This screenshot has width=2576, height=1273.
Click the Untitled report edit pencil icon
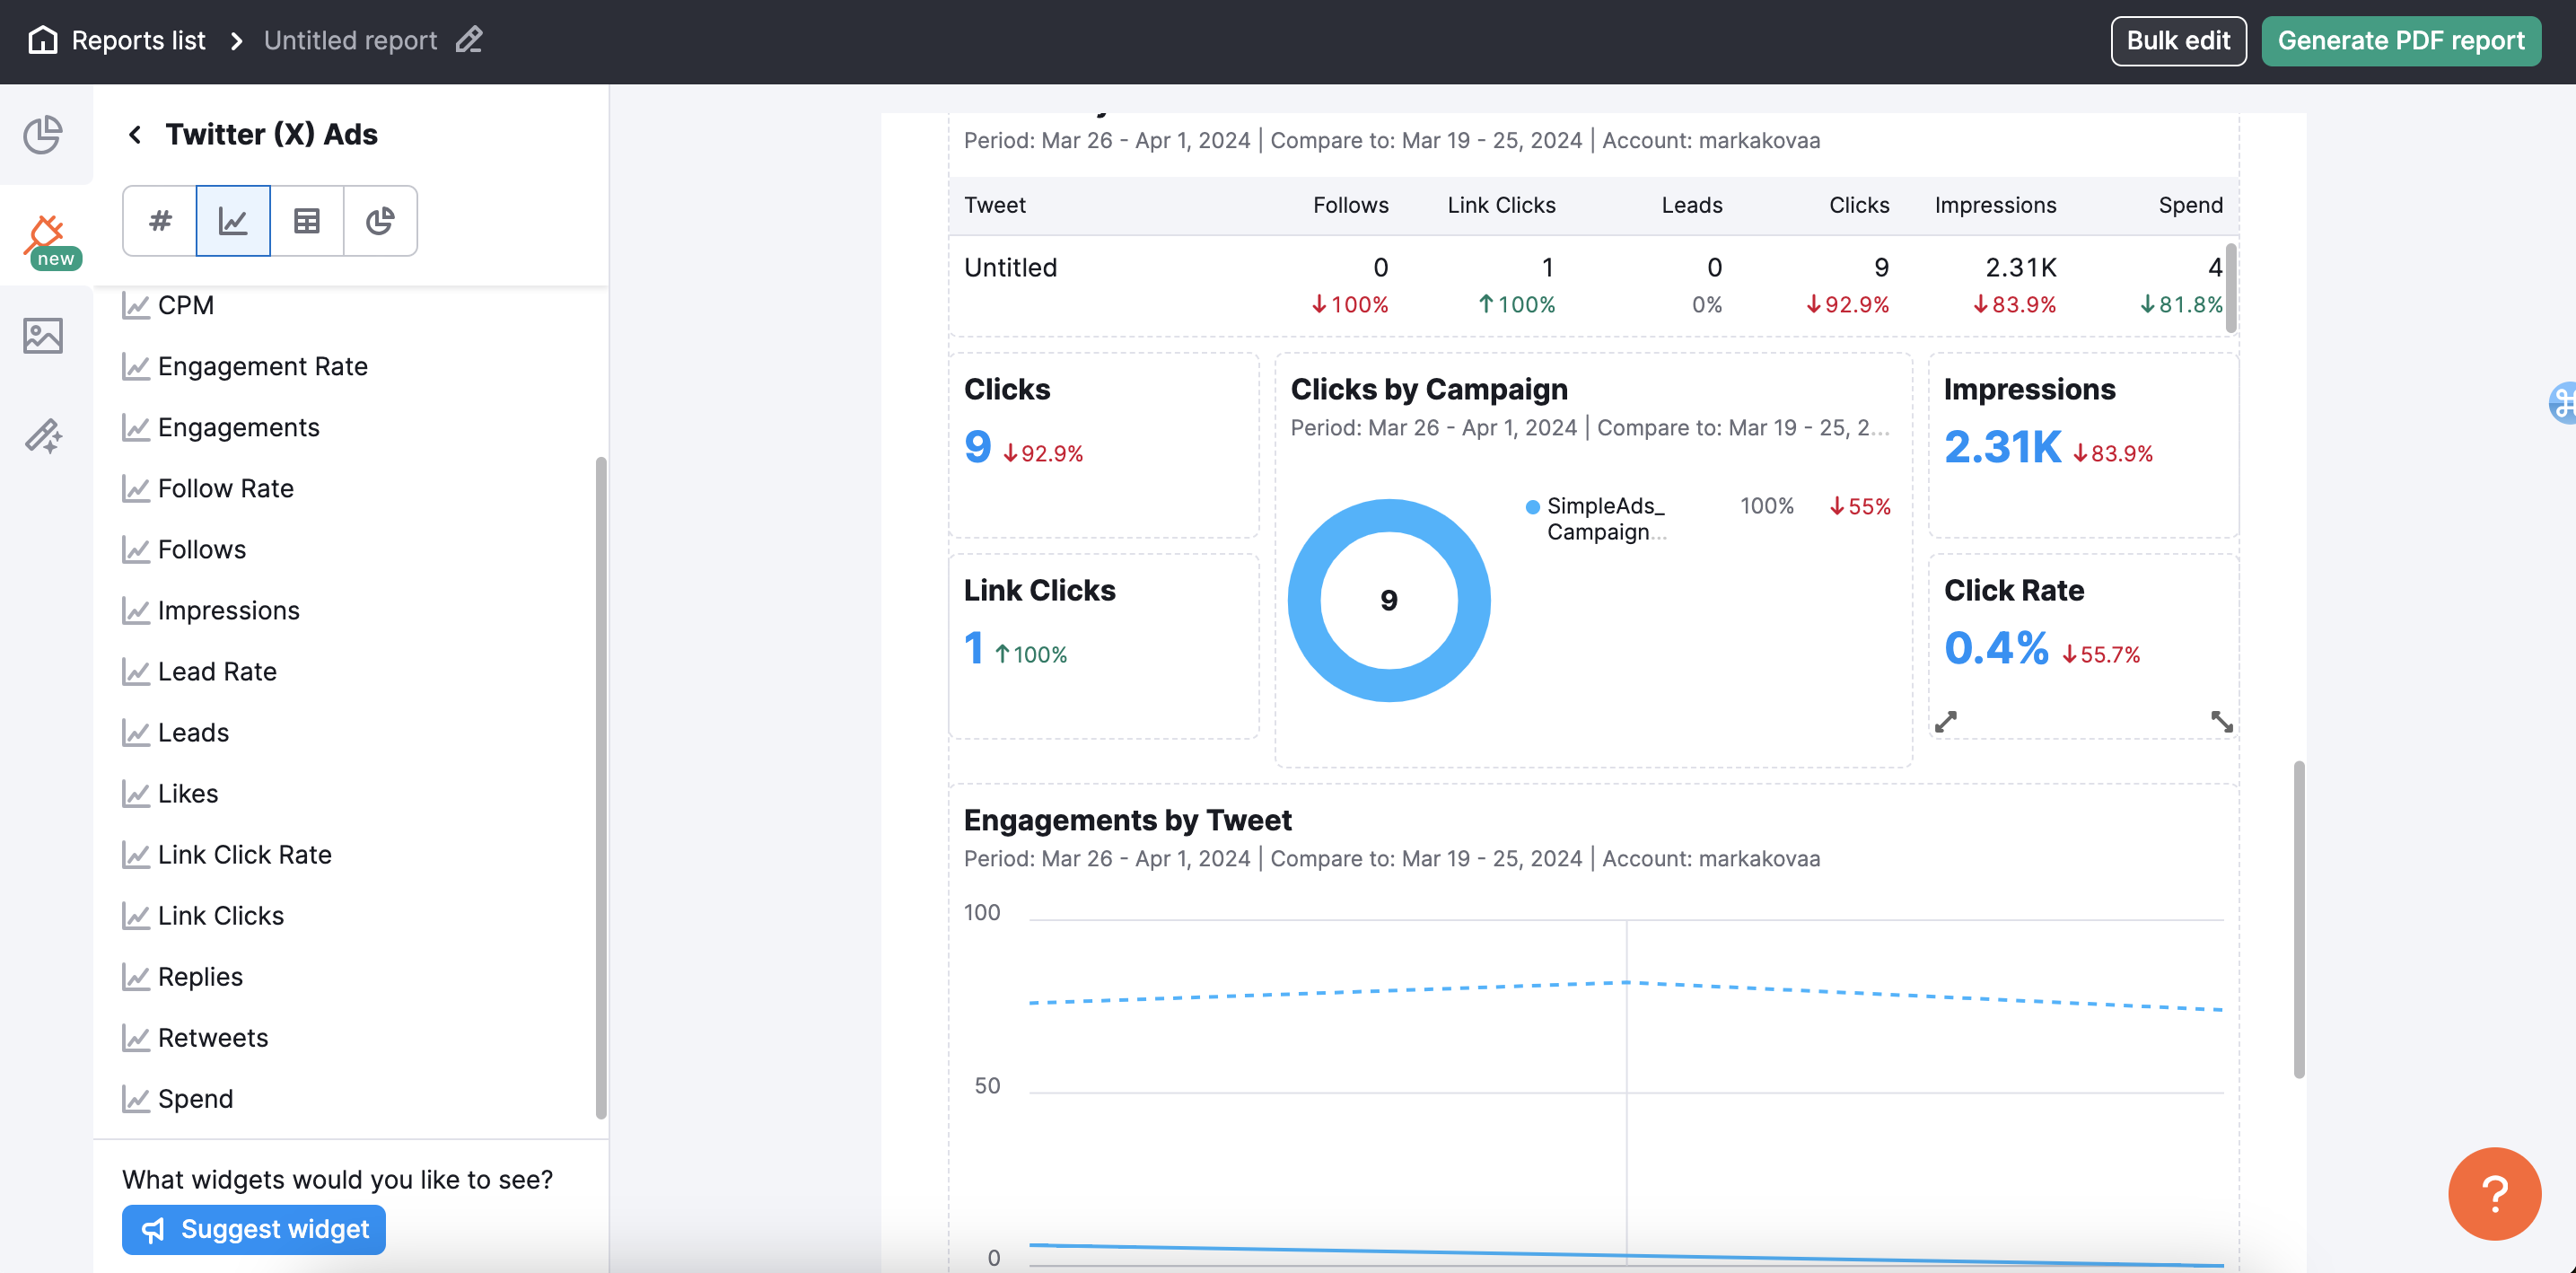coord(473,40)
